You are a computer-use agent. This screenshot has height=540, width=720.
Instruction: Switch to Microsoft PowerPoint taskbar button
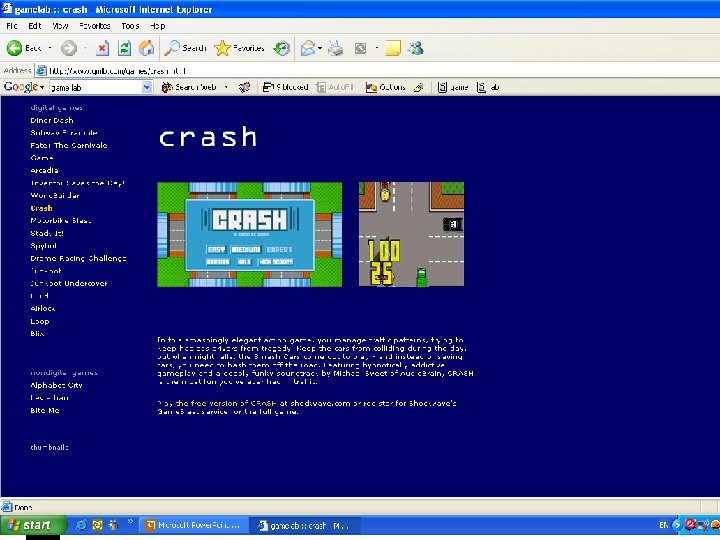(x=193, y=525)
